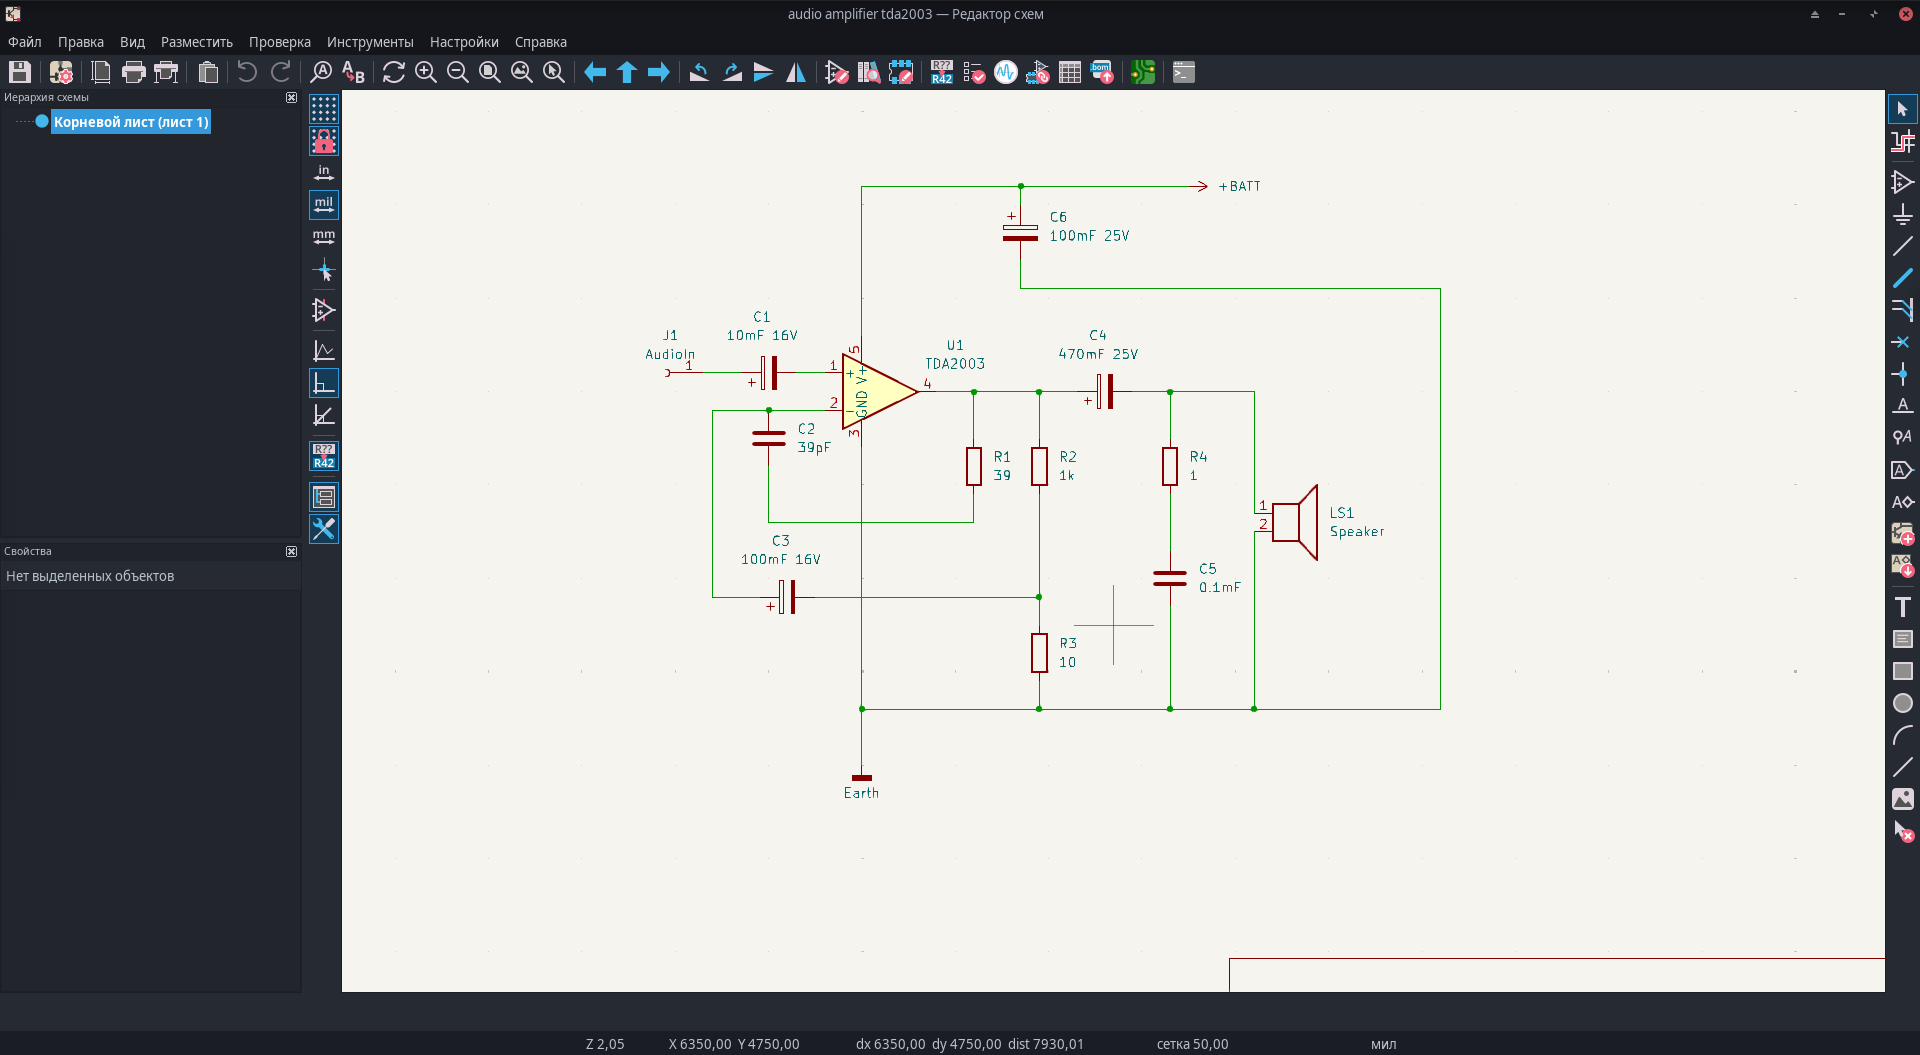Image resolution: width=1920 pixels, height=1055 pixels.
Task: Paste from clipboard icon
Action: click(x=208, y=72)
